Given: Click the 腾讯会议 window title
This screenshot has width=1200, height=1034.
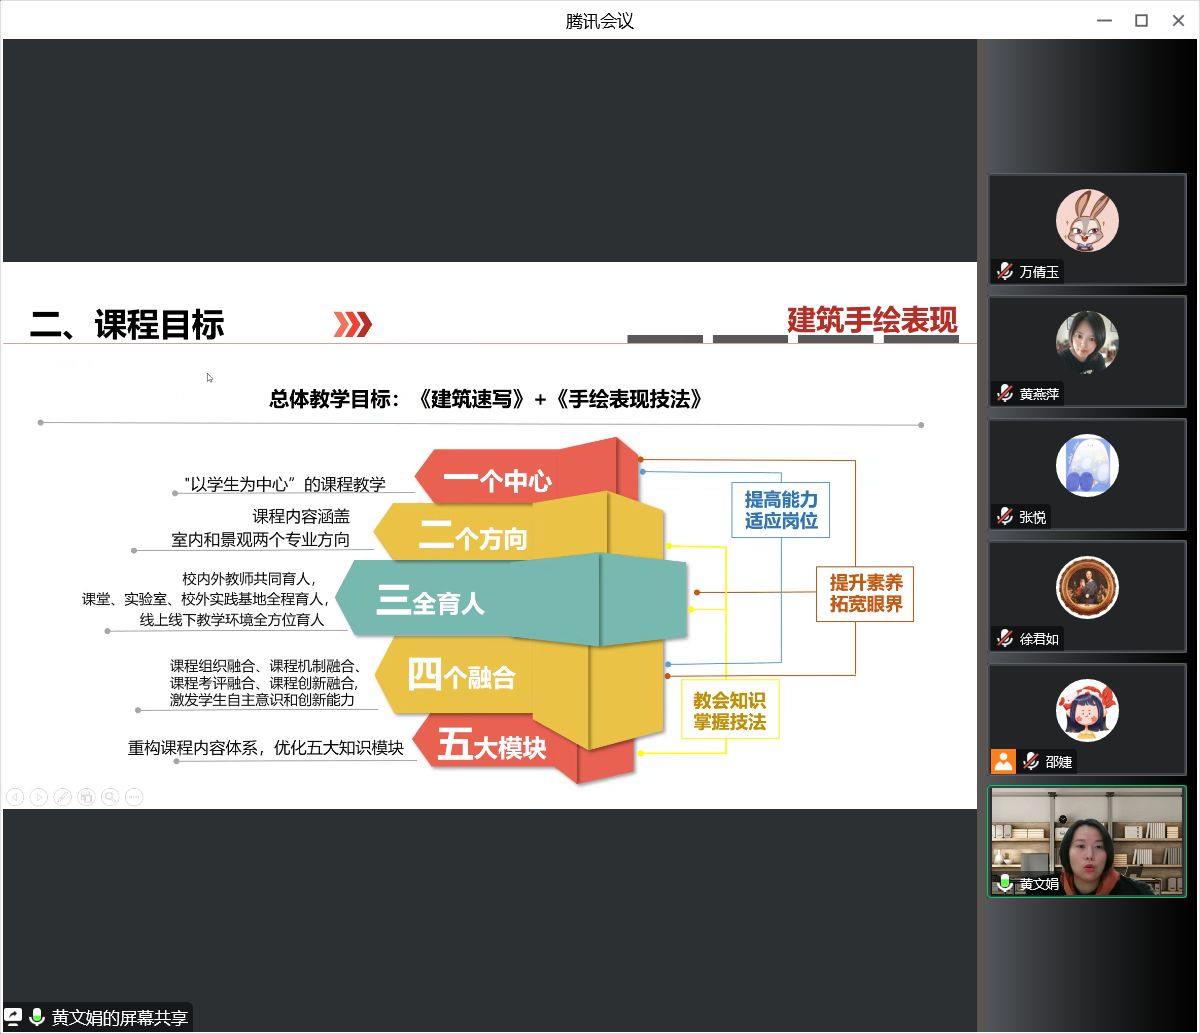Looking at the screenshot, I should [600, 20].
